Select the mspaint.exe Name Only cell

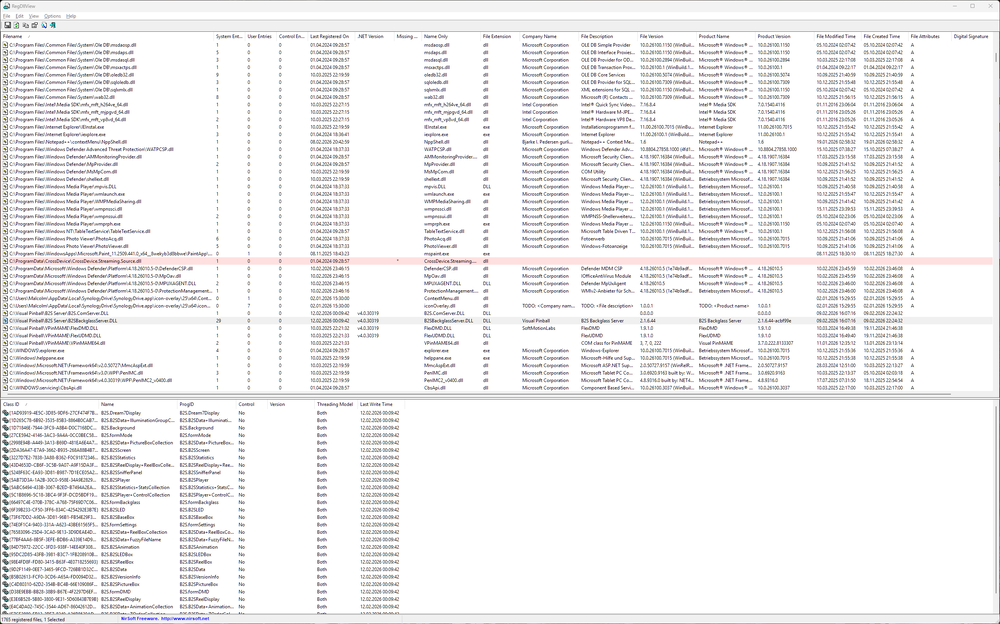437,253
